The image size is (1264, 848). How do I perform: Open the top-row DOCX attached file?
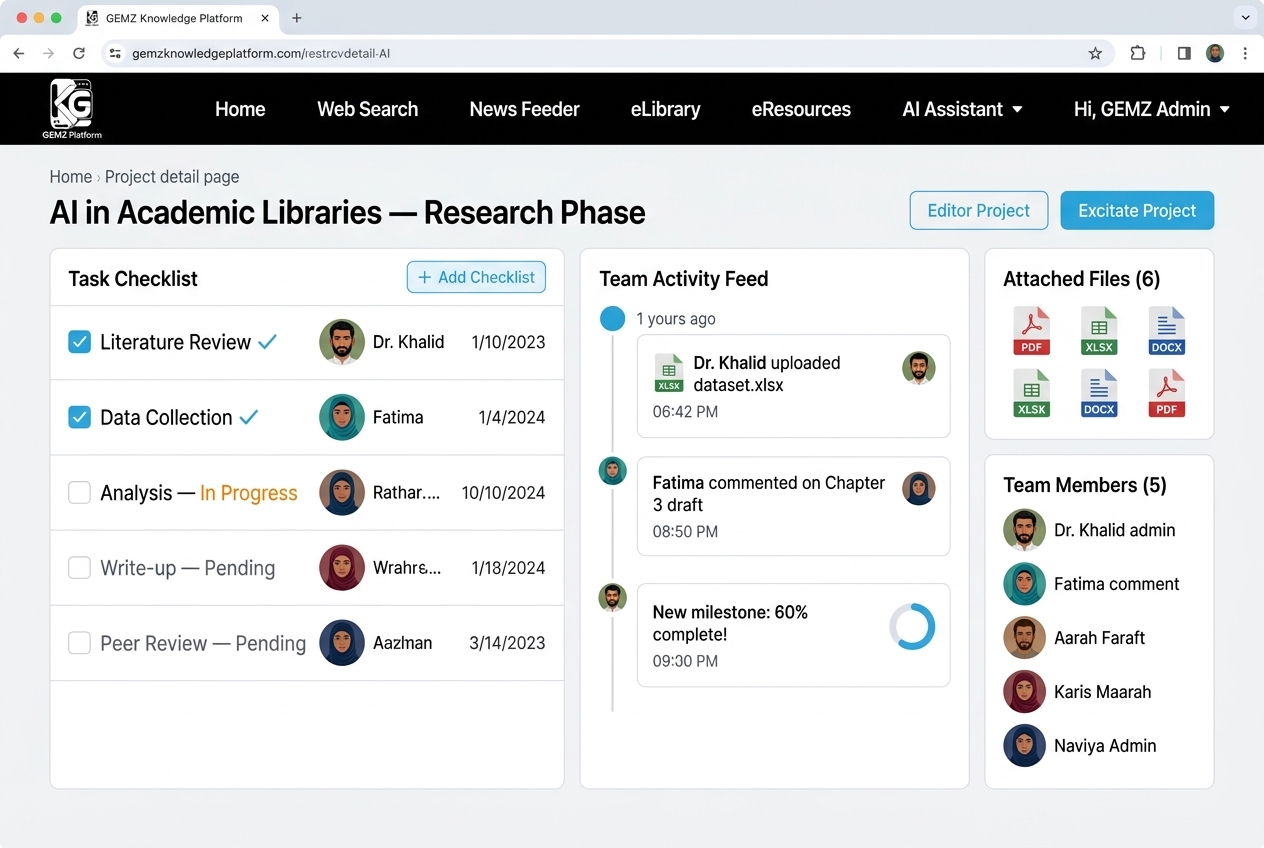(x=1166, y=331)
